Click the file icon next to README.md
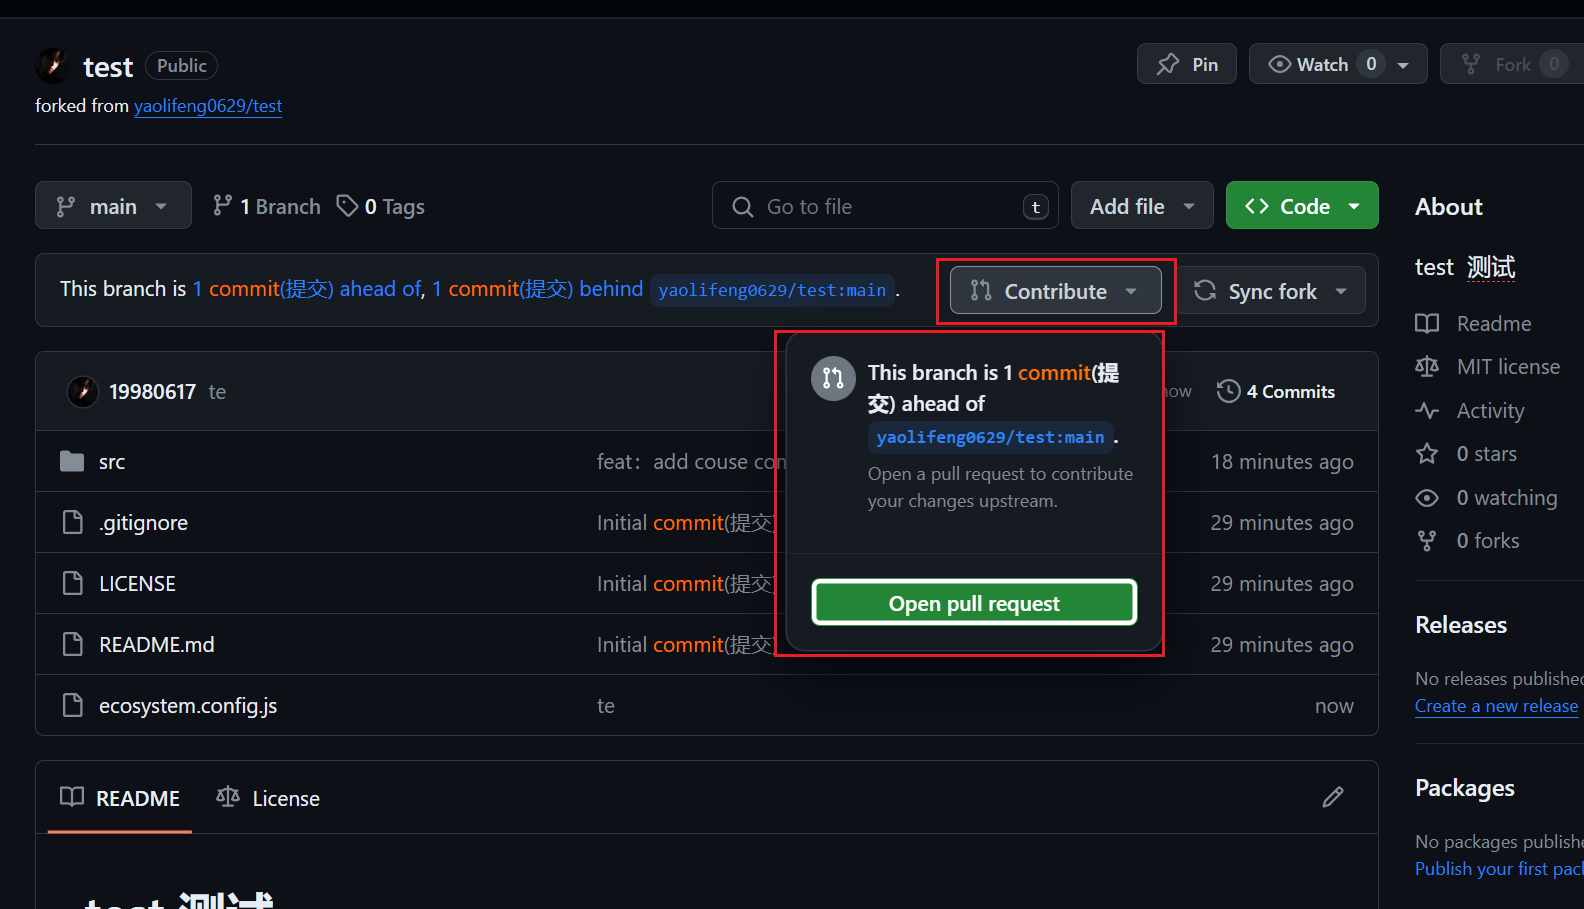Screen dimensions: 1584x909 click(x=72, y=644)
